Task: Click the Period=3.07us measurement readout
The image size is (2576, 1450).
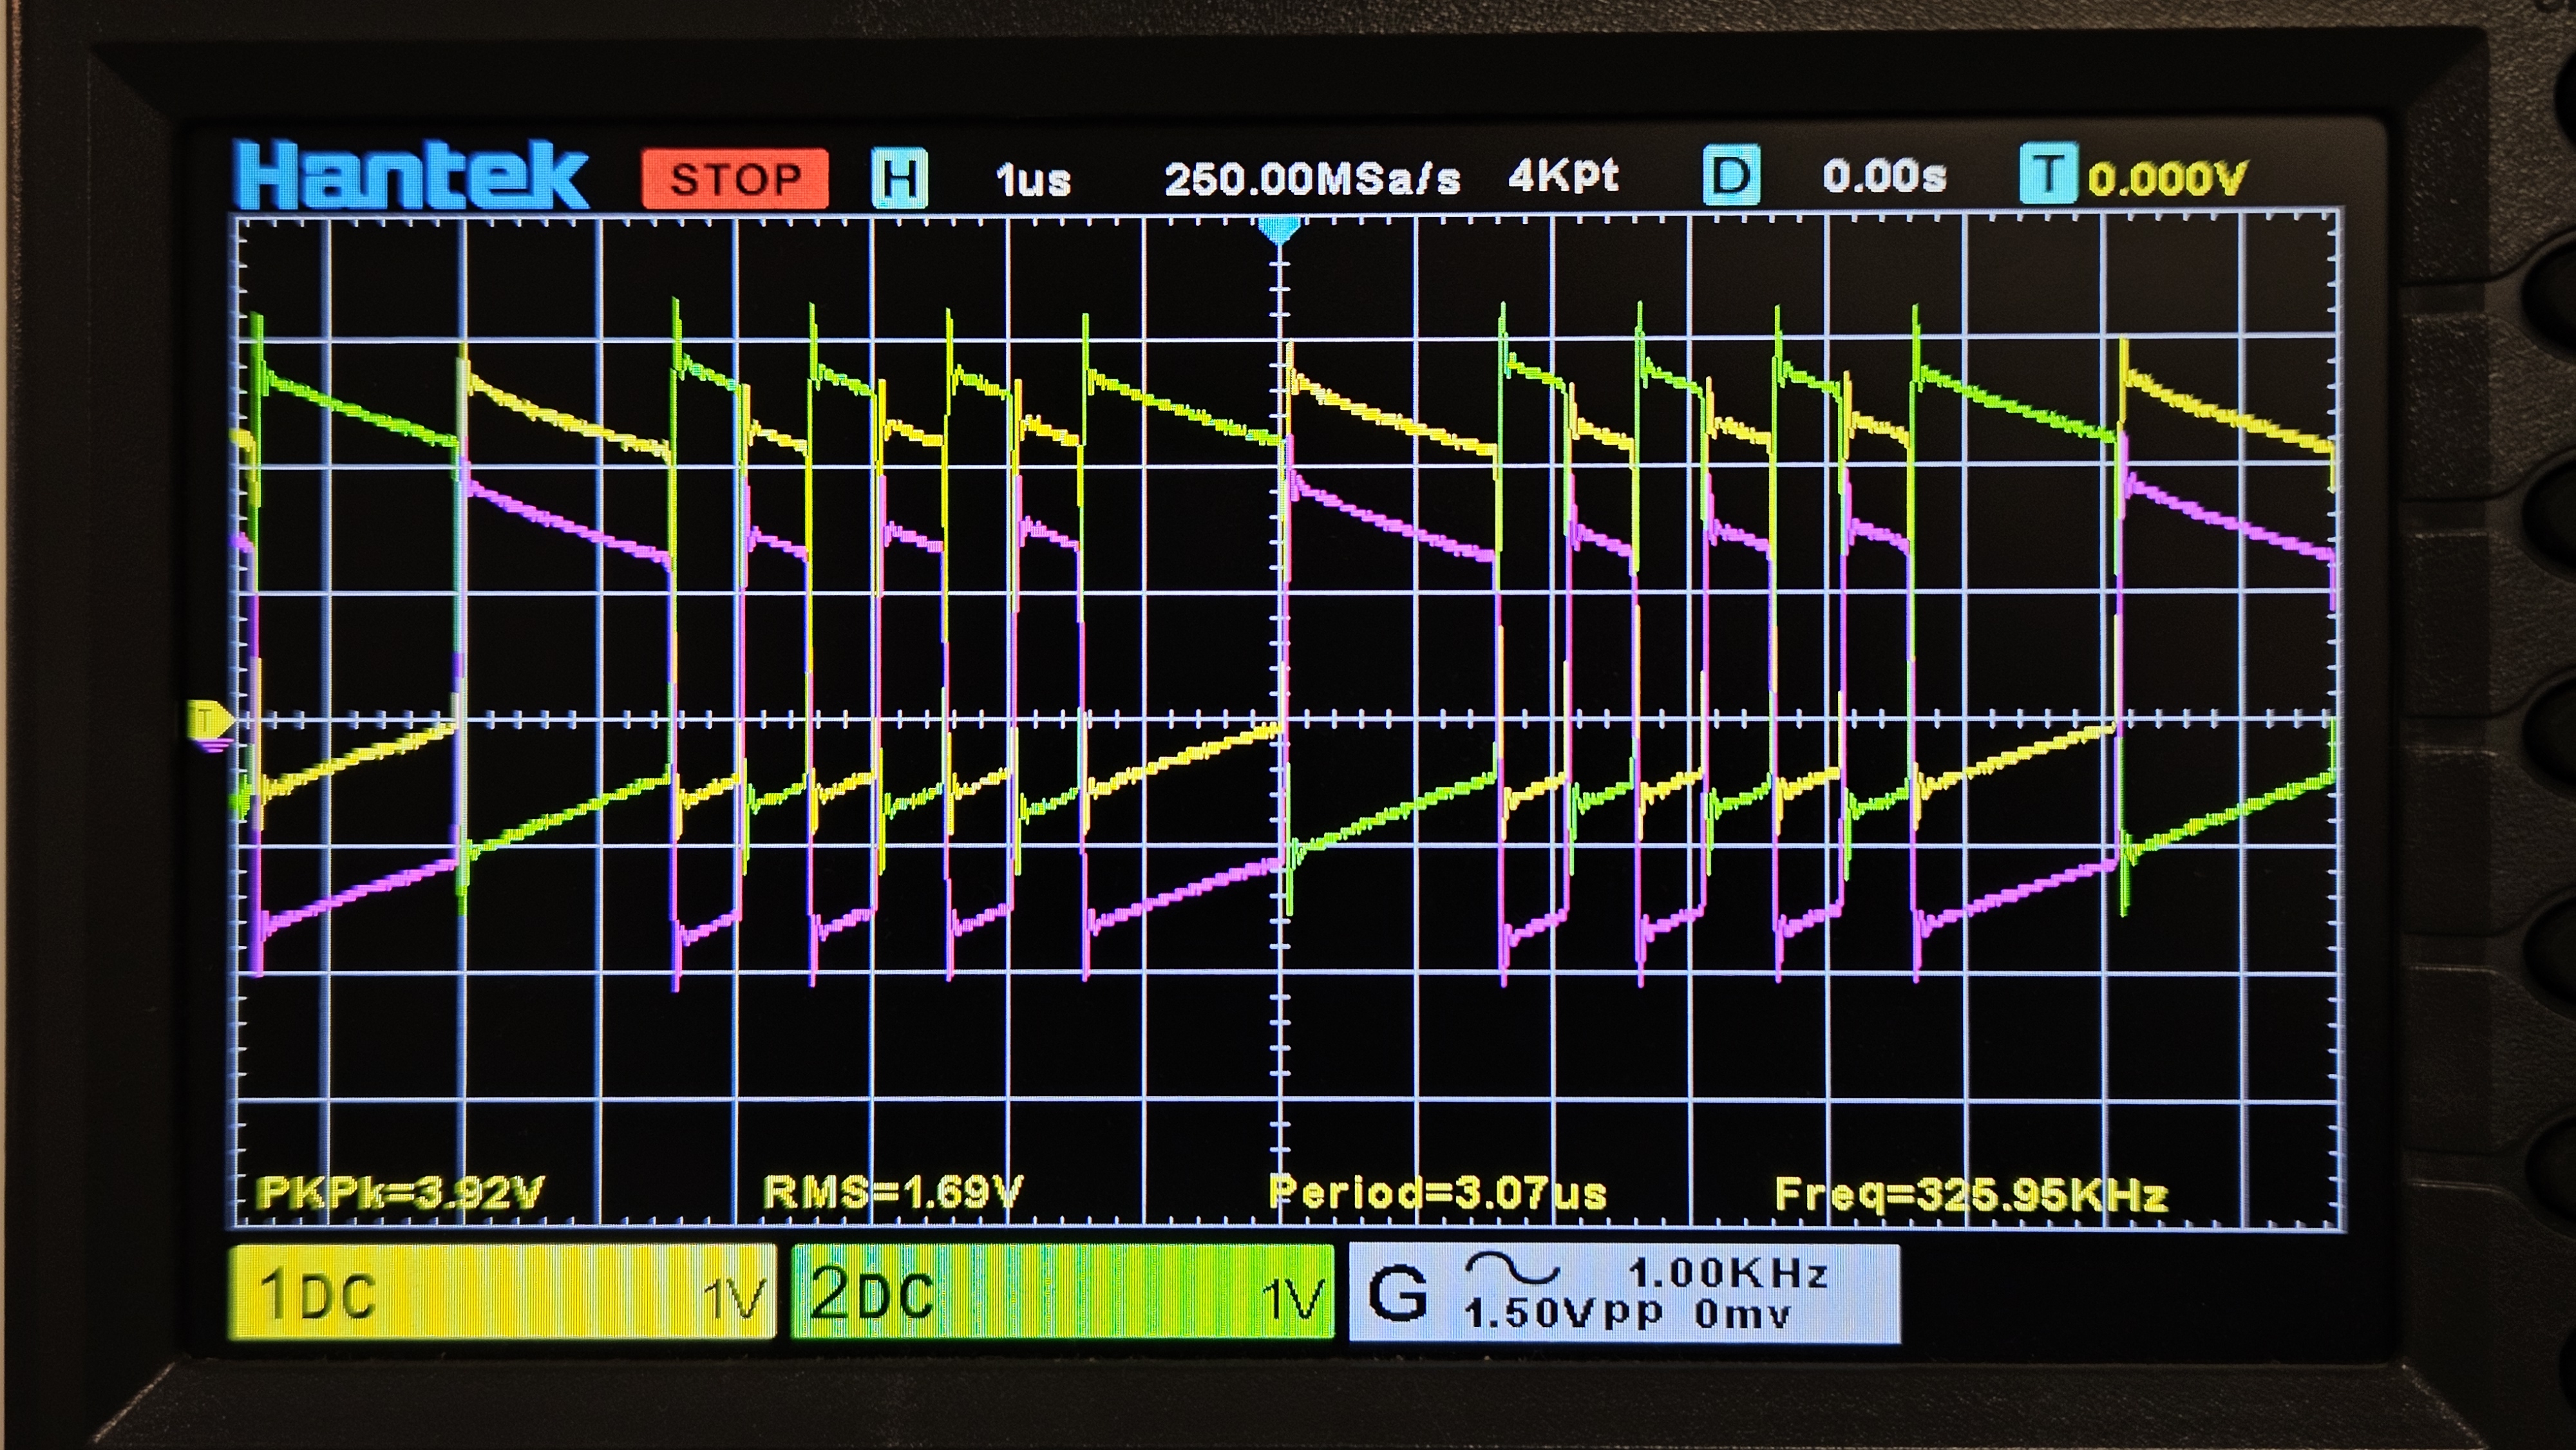Action: tap(1437, 1193)
